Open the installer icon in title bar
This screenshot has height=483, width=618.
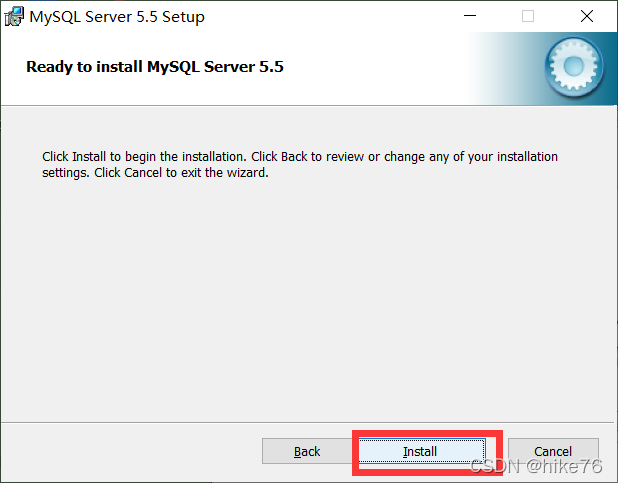(14, 17)
